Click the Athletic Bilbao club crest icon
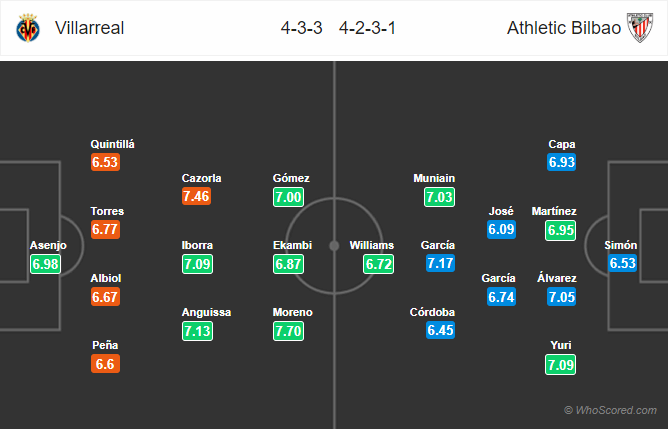This screenshot has height=429, width=668. (640, 28)
